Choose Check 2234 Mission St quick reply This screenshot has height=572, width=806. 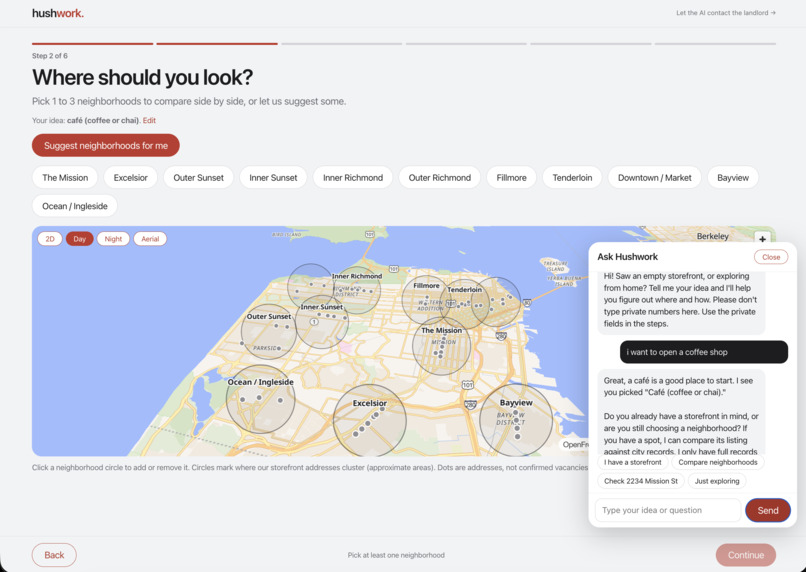coord(640,481)
